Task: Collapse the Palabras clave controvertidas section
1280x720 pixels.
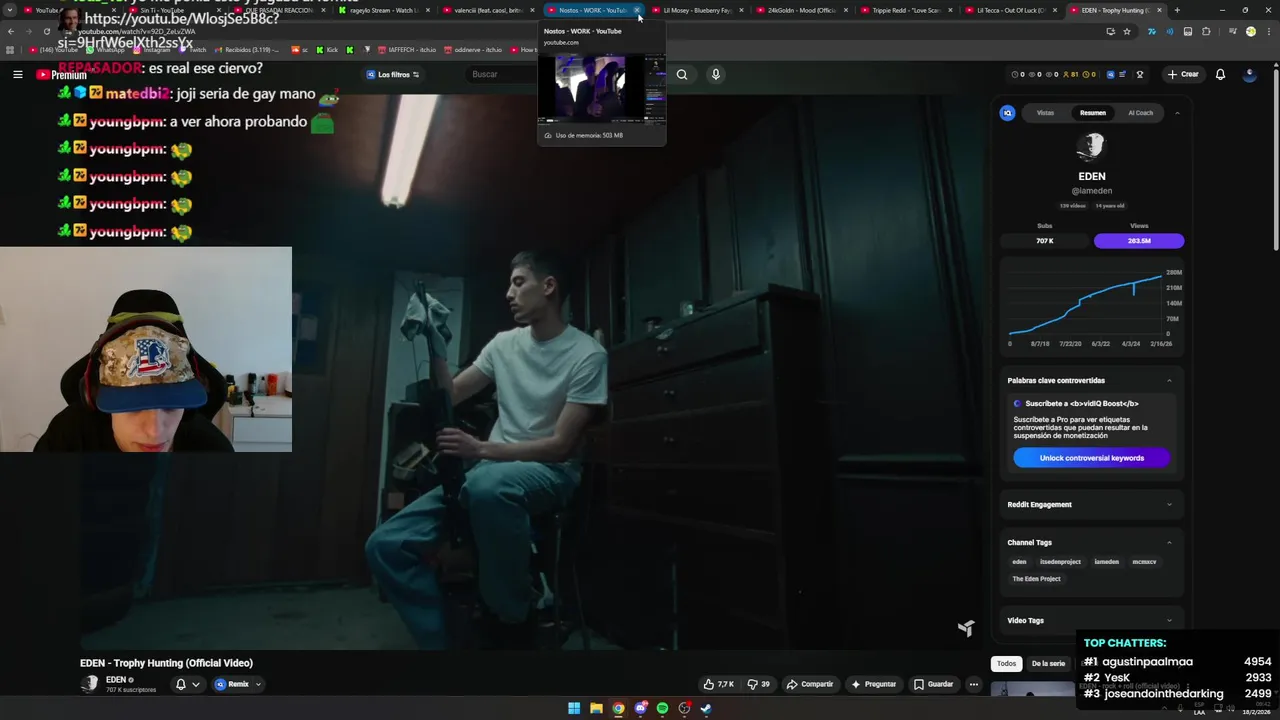Action: pos(1170,381)
